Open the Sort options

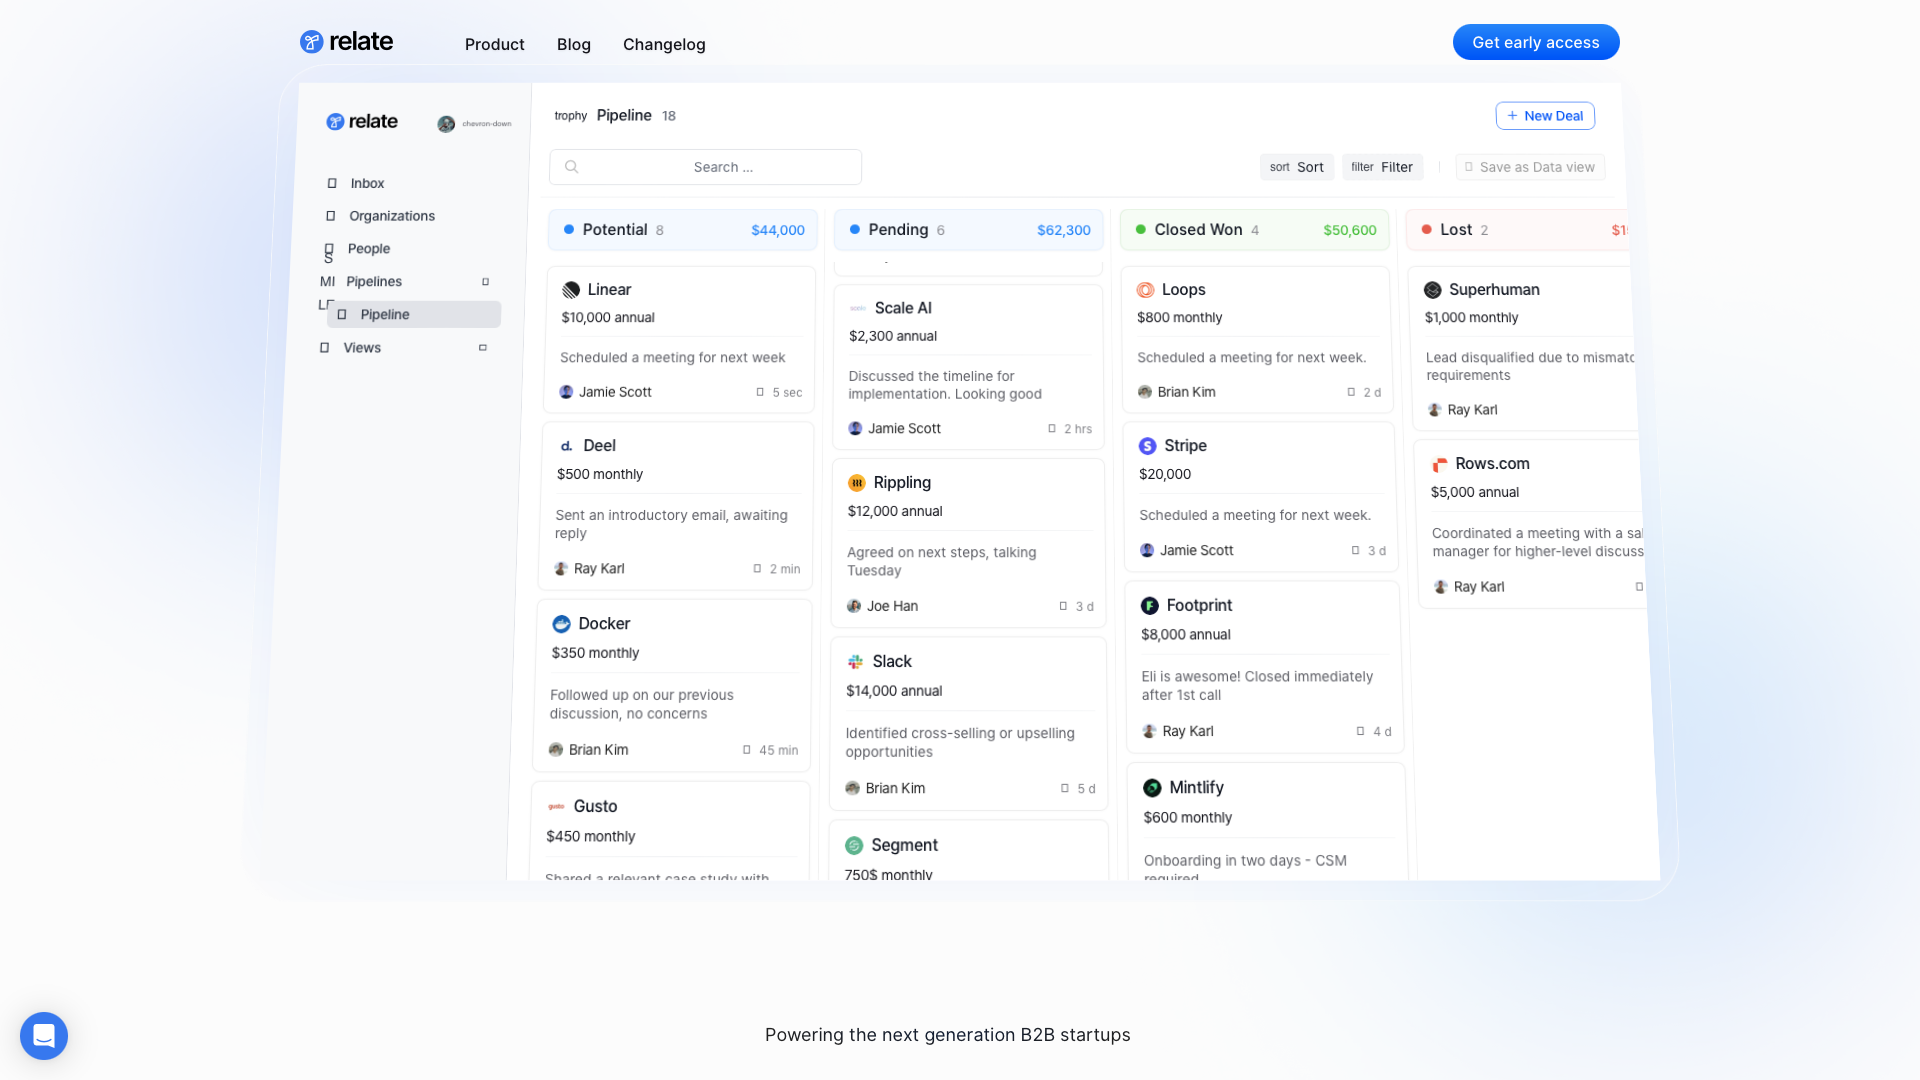(1297, 167)
